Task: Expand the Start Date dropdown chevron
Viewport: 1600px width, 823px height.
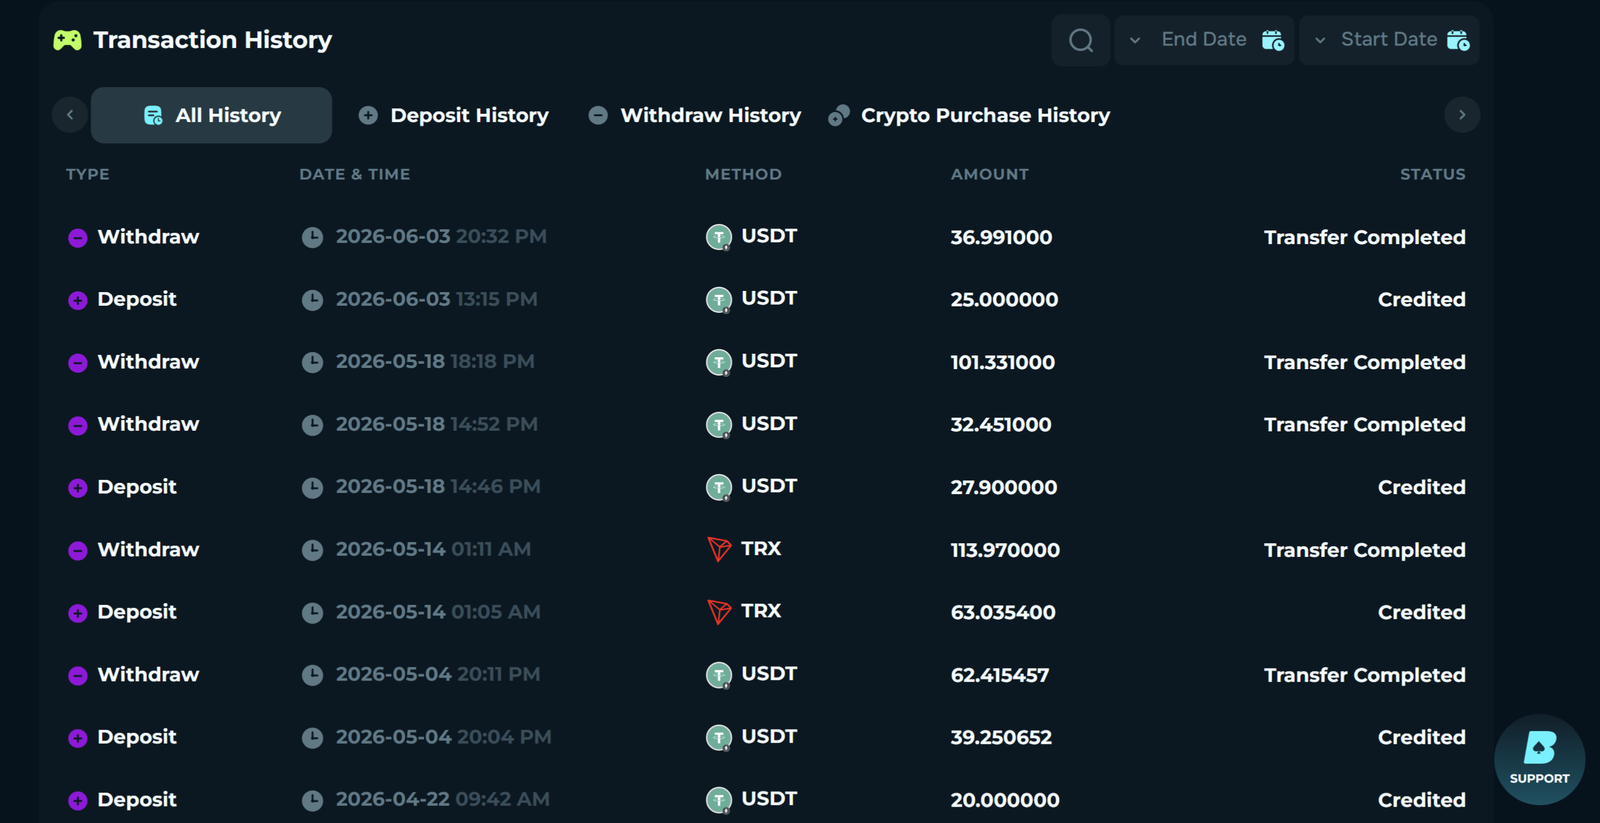Action: [x=1320, y=41]
